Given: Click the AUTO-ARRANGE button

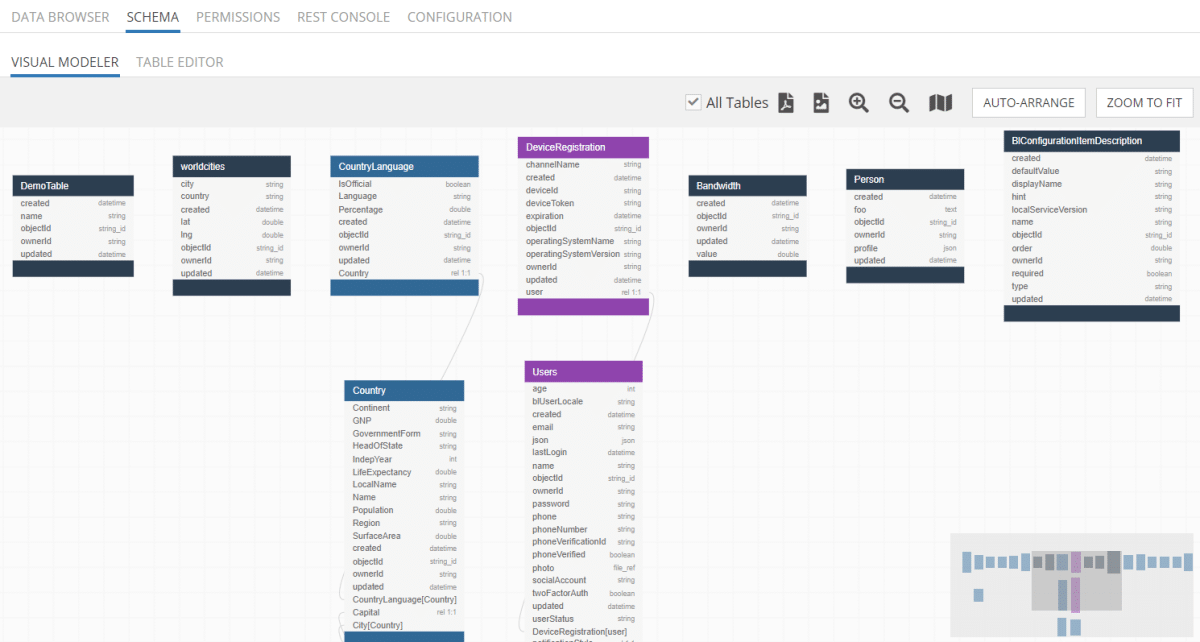Looking at the screenshot, I should 1029,102.
